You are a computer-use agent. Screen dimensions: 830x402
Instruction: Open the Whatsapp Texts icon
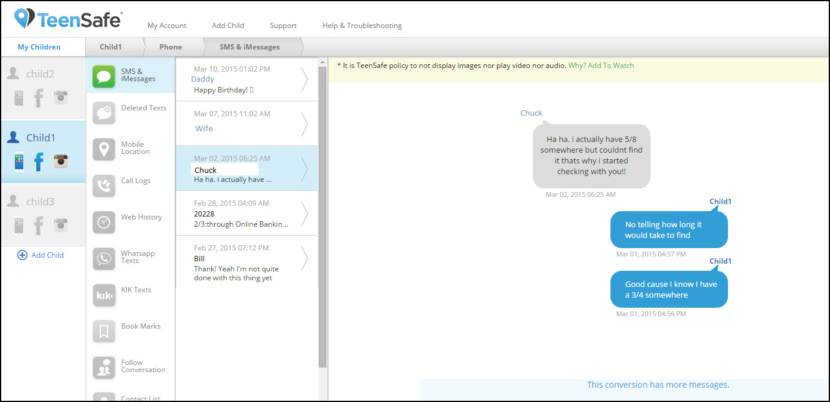coord(104,258)
